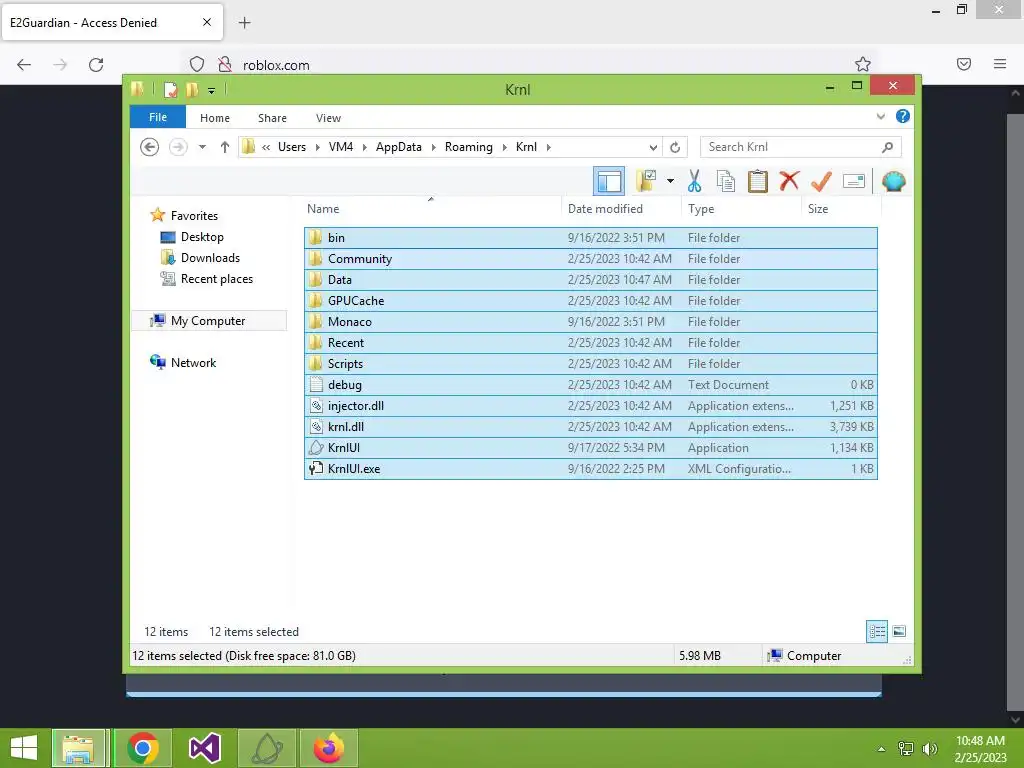Open Quick Access Toolbar customize dropdown
Screen dimensions: 1024x768
pyautogui.click(x=212, y=90)
